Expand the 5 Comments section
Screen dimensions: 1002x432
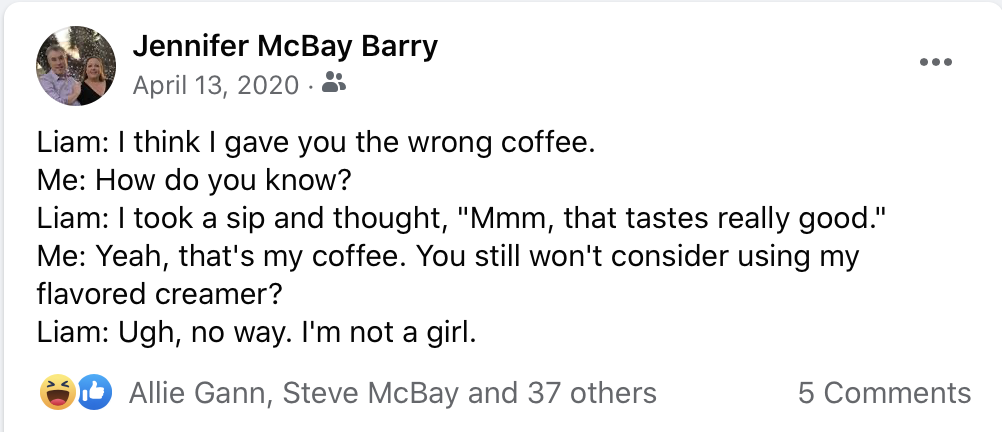(x=884, y=393)
